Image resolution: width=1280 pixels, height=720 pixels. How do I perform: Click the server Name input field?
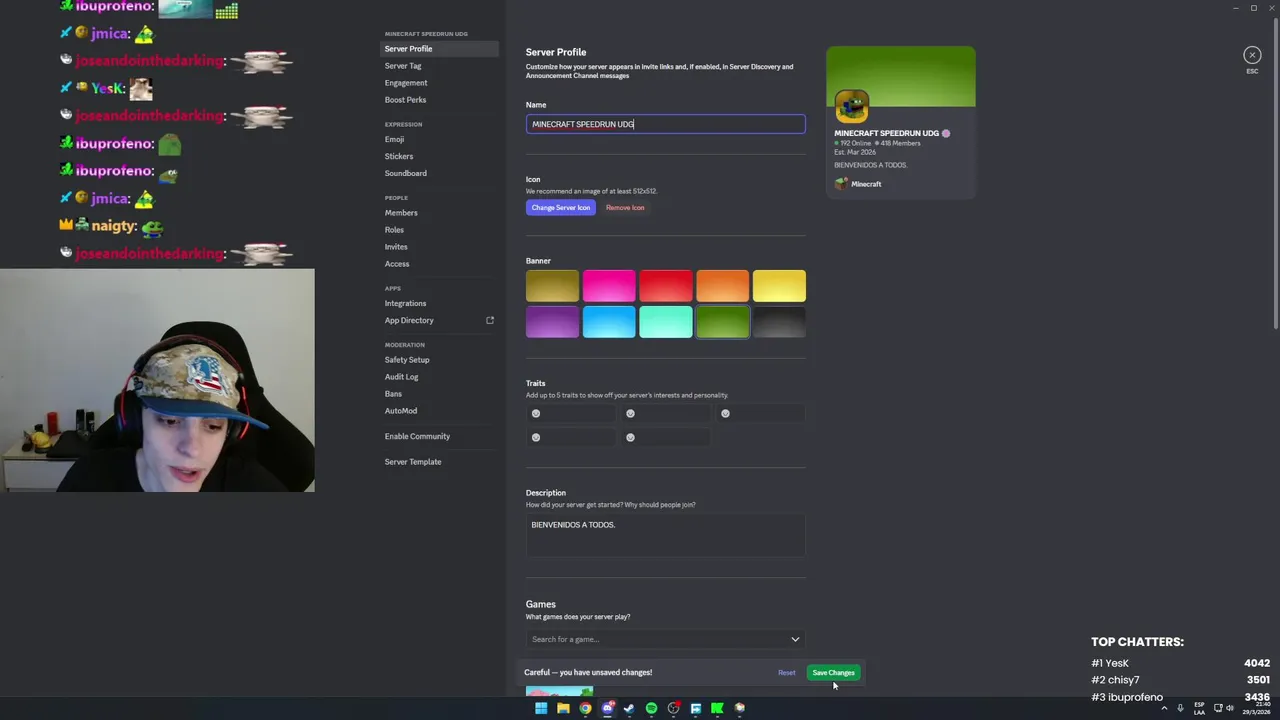tap(666, 124)
